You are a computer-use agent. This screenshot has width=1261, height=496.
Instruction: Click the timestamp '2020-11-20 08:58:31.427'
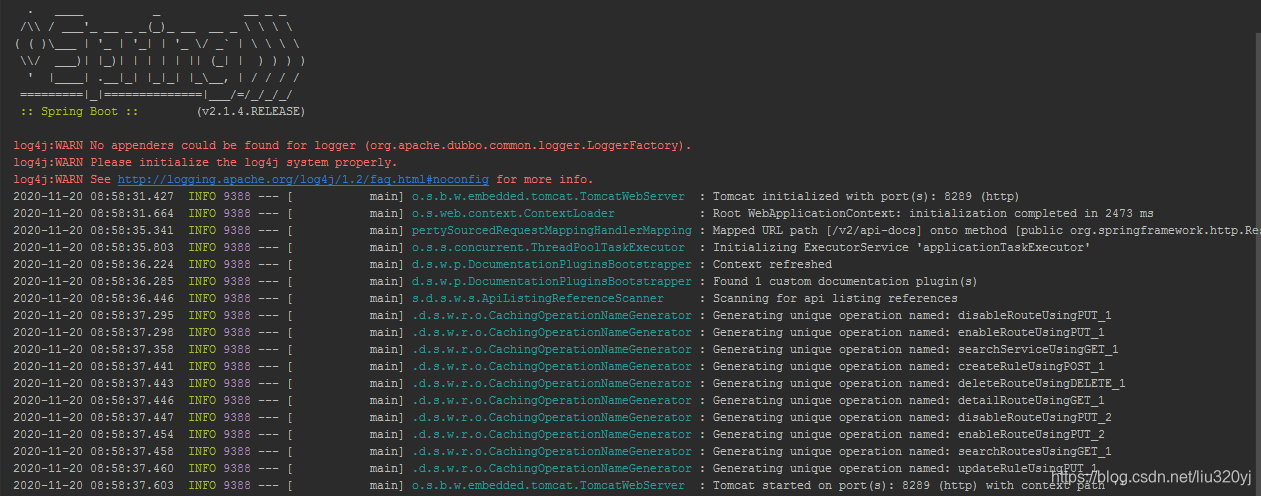pos(93,196)
